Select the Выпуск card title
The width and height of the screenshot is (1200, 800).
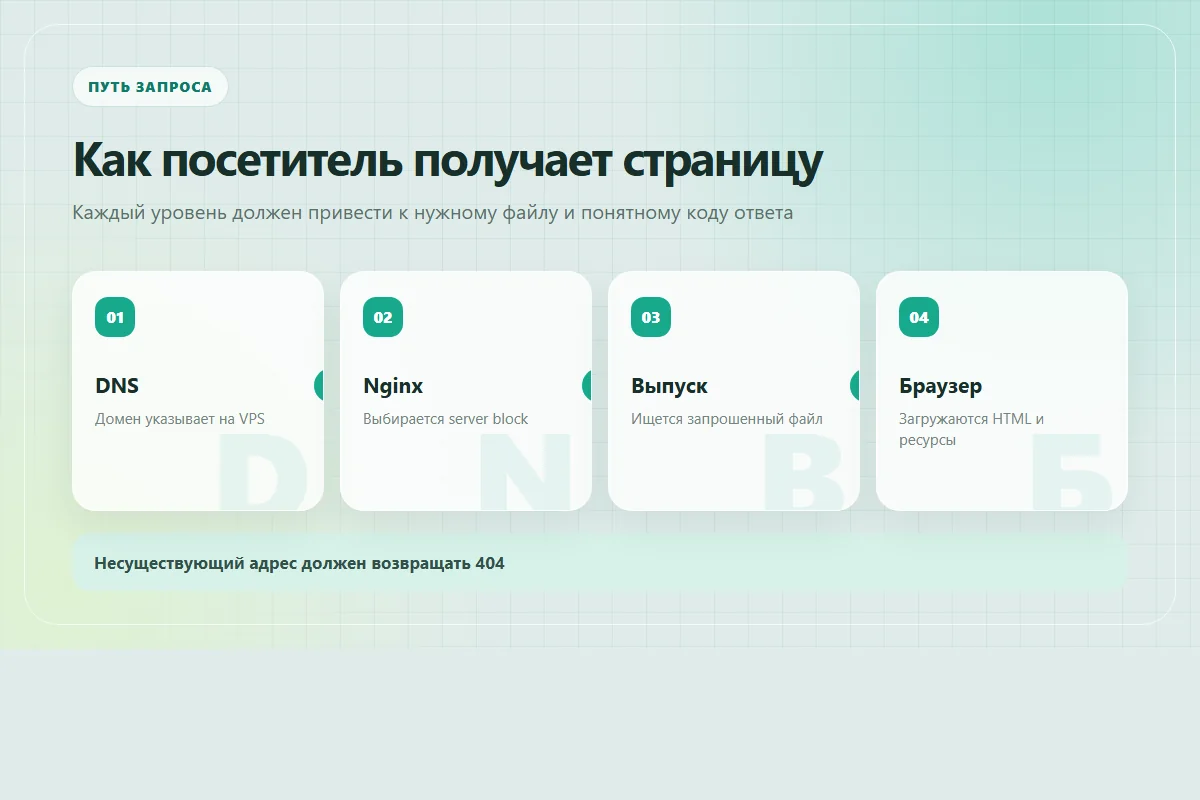pos(669,386)
